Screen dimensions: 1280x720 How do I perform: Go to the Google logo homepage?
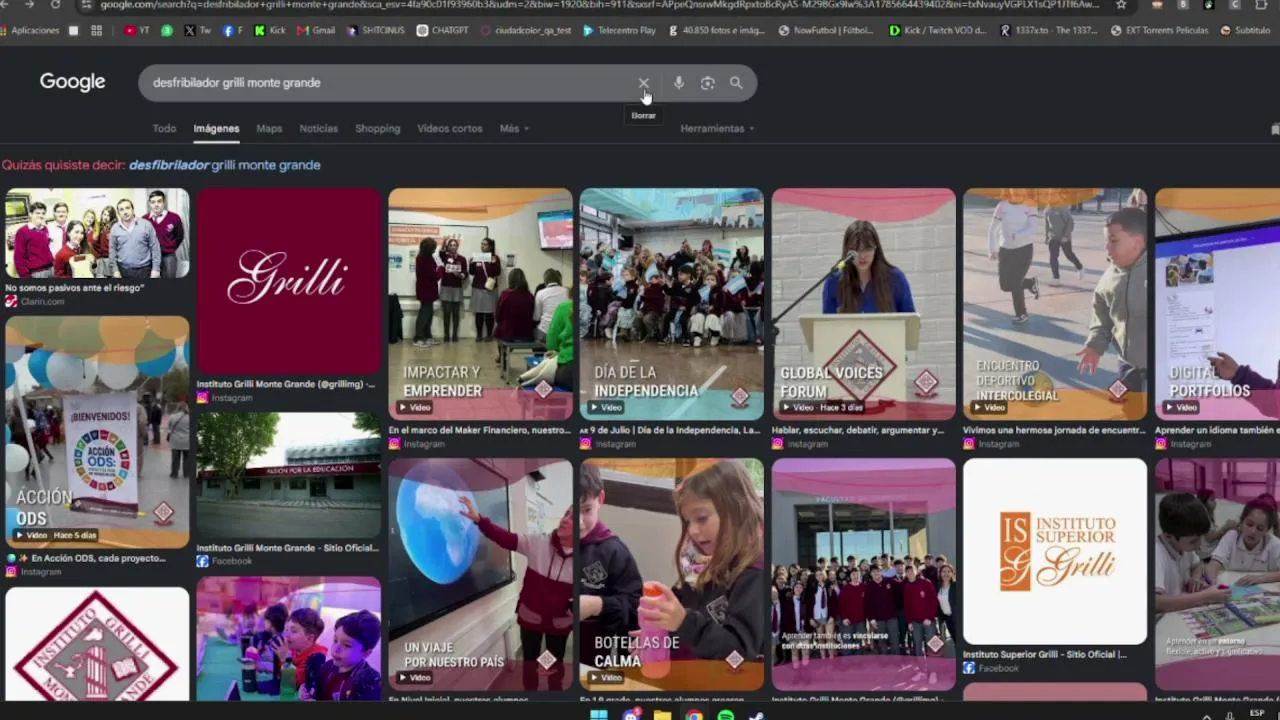(72, 82)
